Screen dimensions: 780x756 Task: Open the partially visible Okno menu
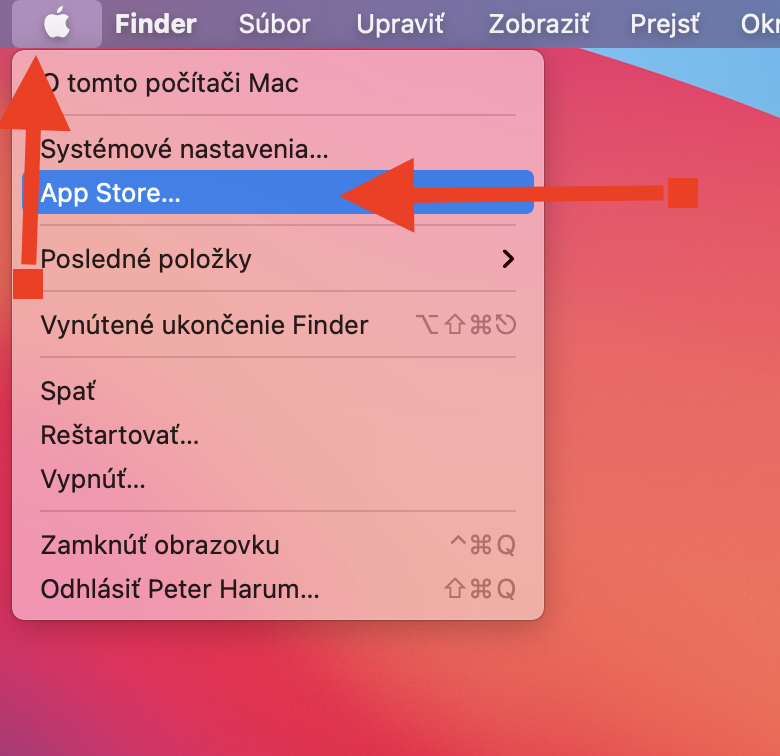click(x=760, y=23)
